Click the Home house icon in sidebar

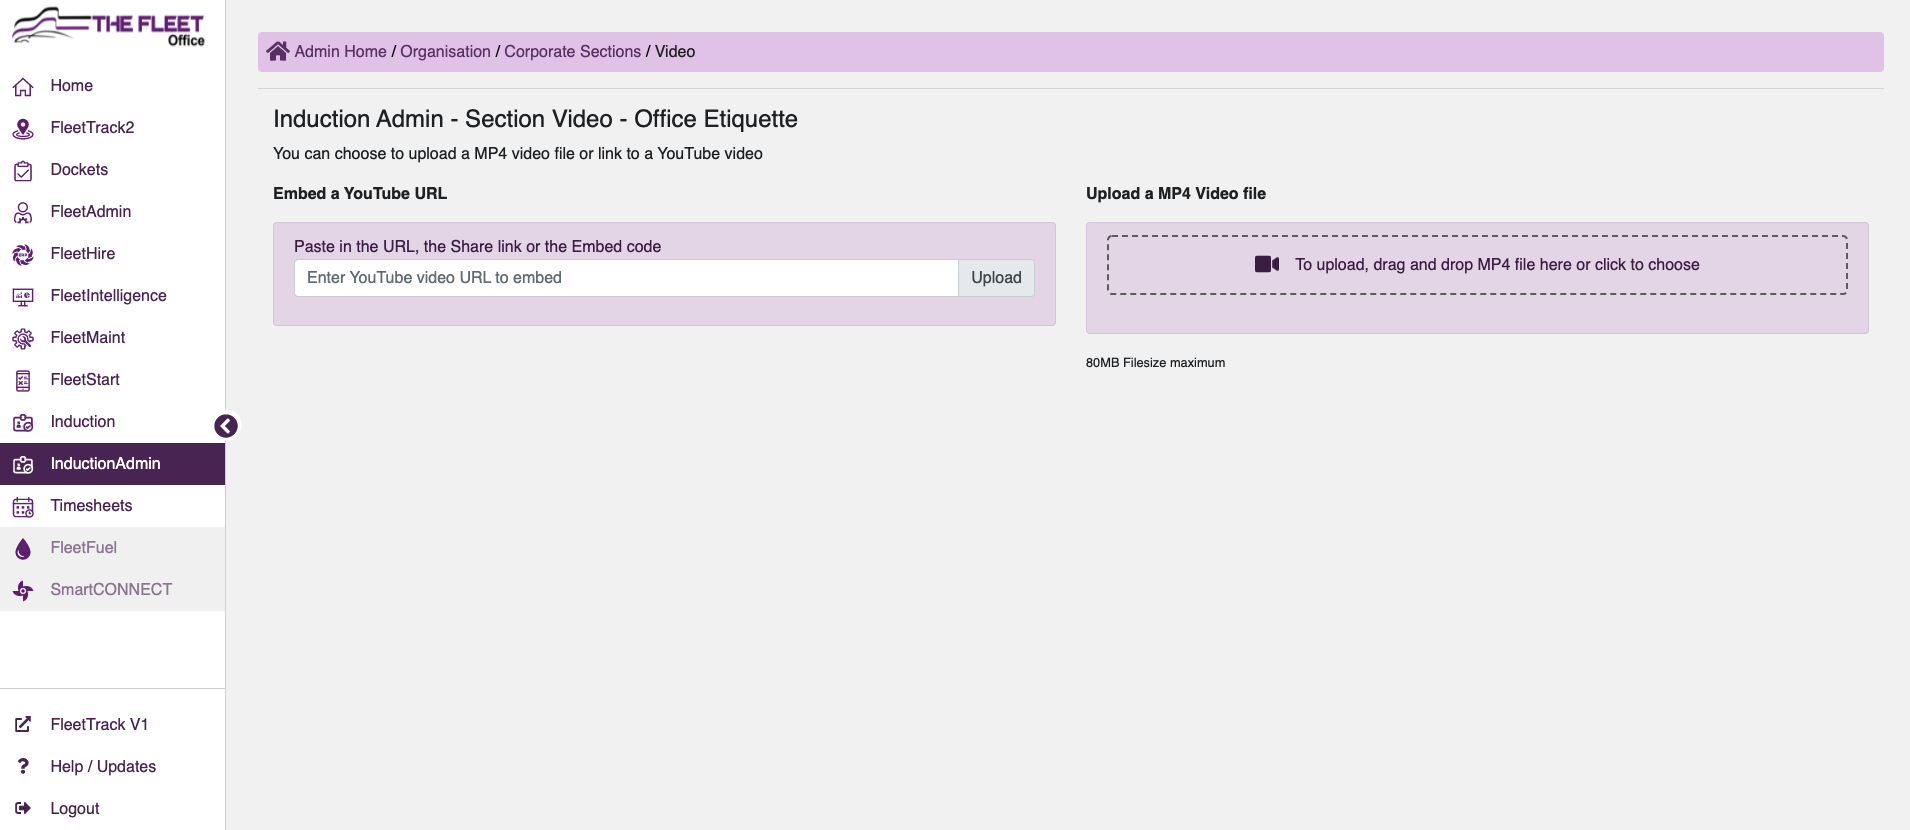coord(23,87)
